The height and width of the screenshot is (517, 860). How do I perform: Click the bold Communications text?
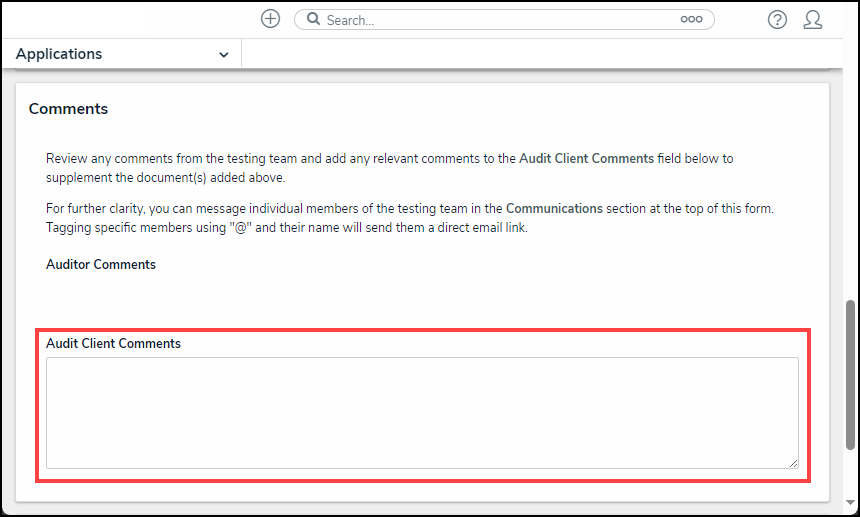pyautogui.click(x=554, y=209)
